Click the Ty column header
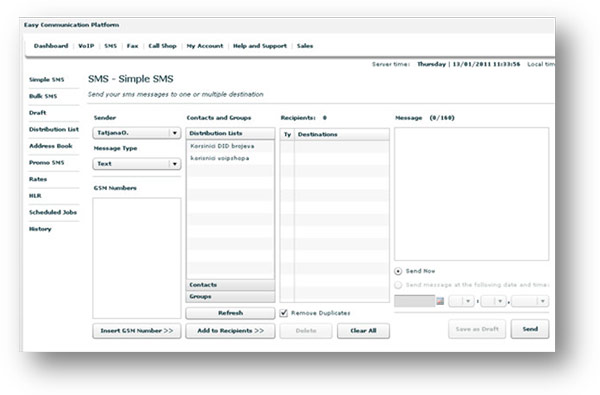The image size is (600, 395). point(287,135)
